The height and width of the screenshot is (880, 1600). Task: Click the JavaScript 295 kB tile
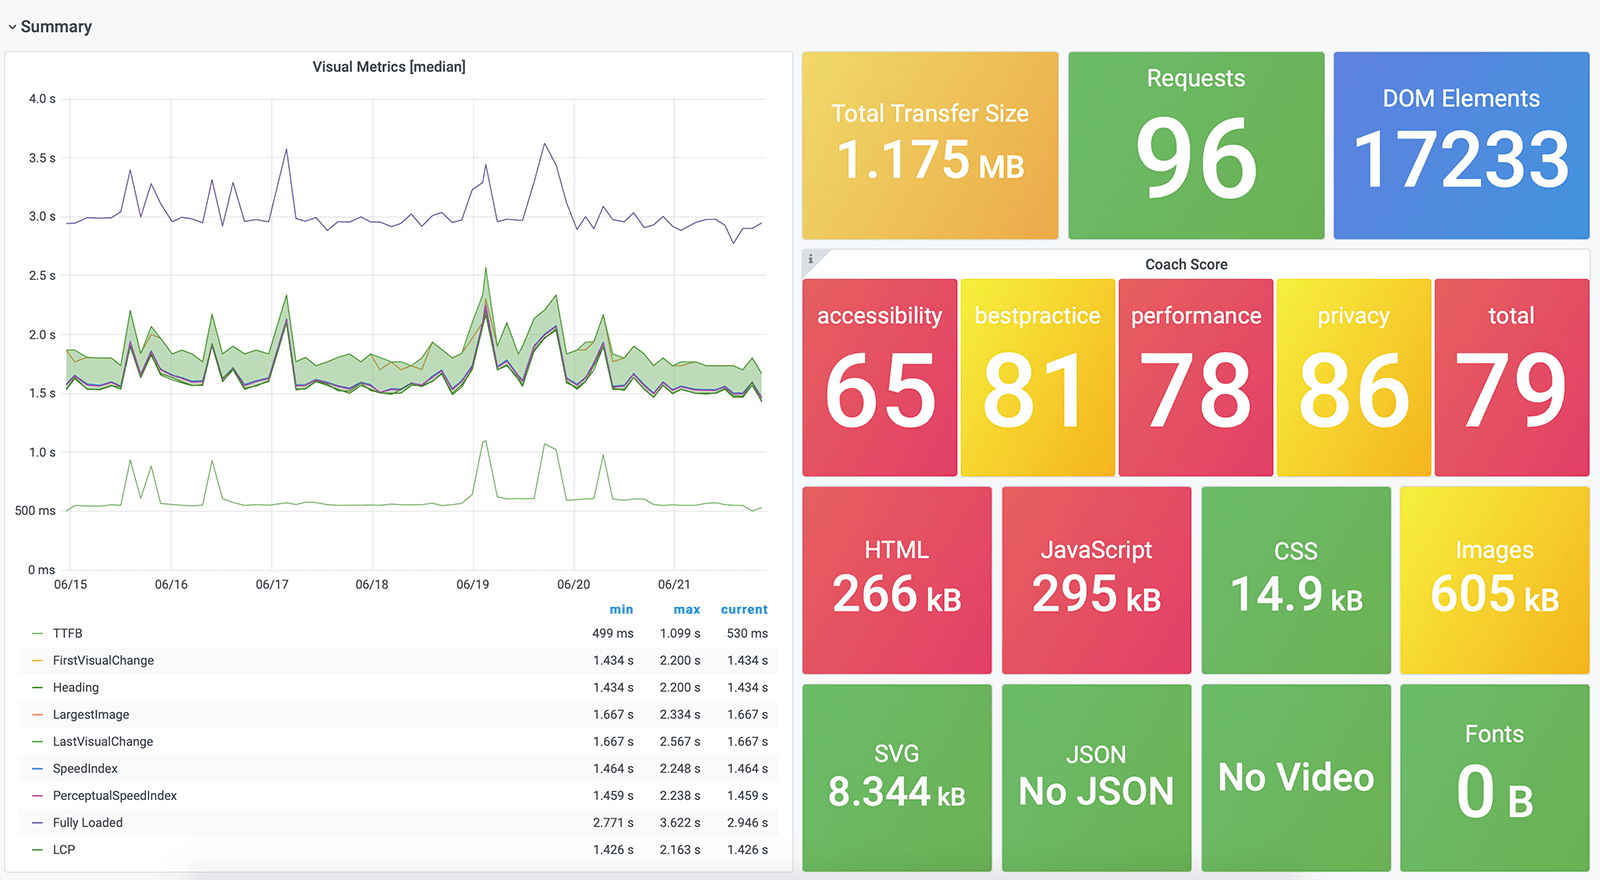1096,580
